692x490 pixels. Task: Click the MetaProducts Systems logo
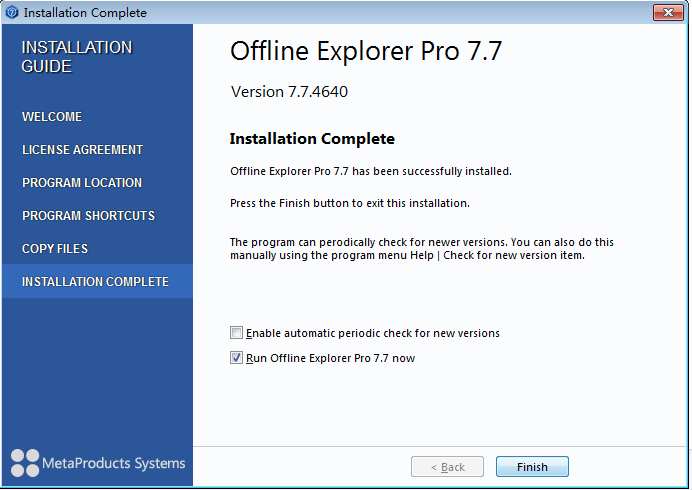(x=98, y=463)
